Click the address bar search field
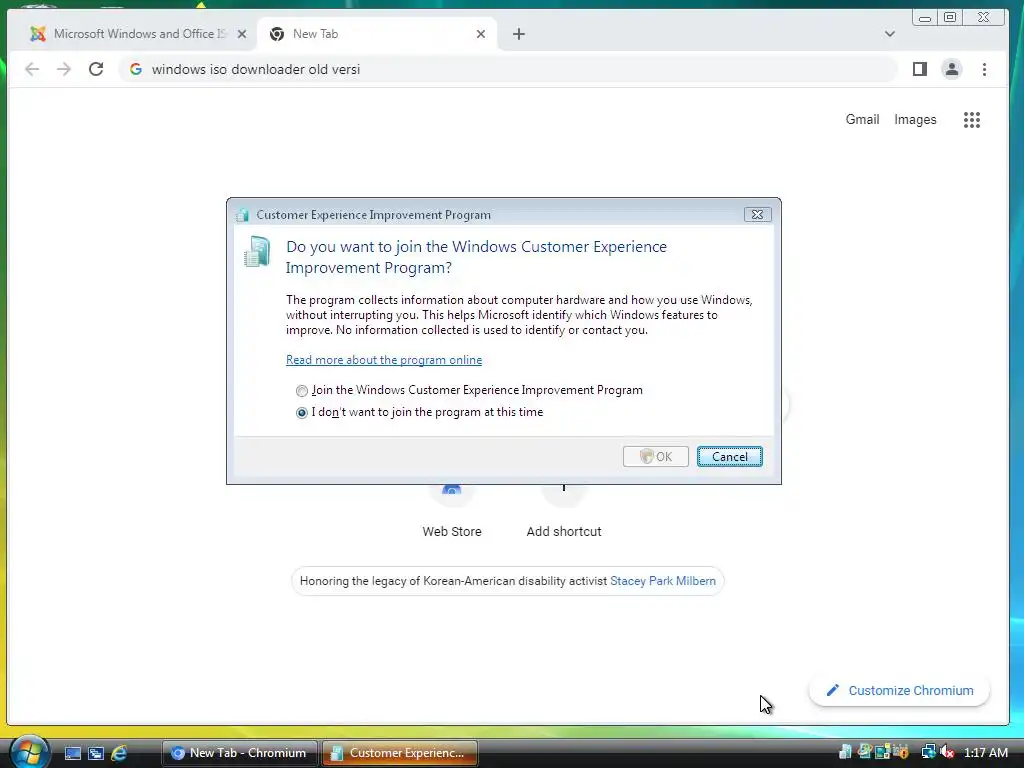The height and width of the screenshot is (768, 1024). pyautogui.click(x=507, y=69)
